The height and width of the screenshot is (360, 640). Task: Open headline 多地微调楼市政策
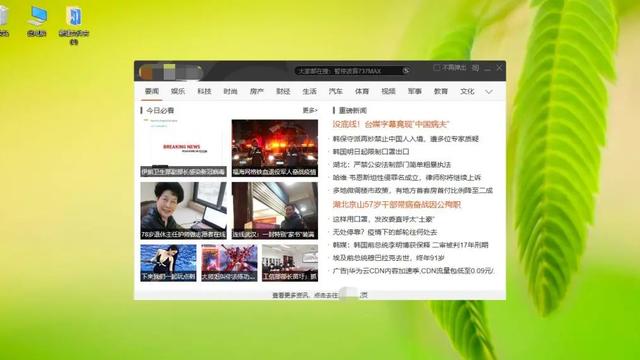tap(413, 190)
